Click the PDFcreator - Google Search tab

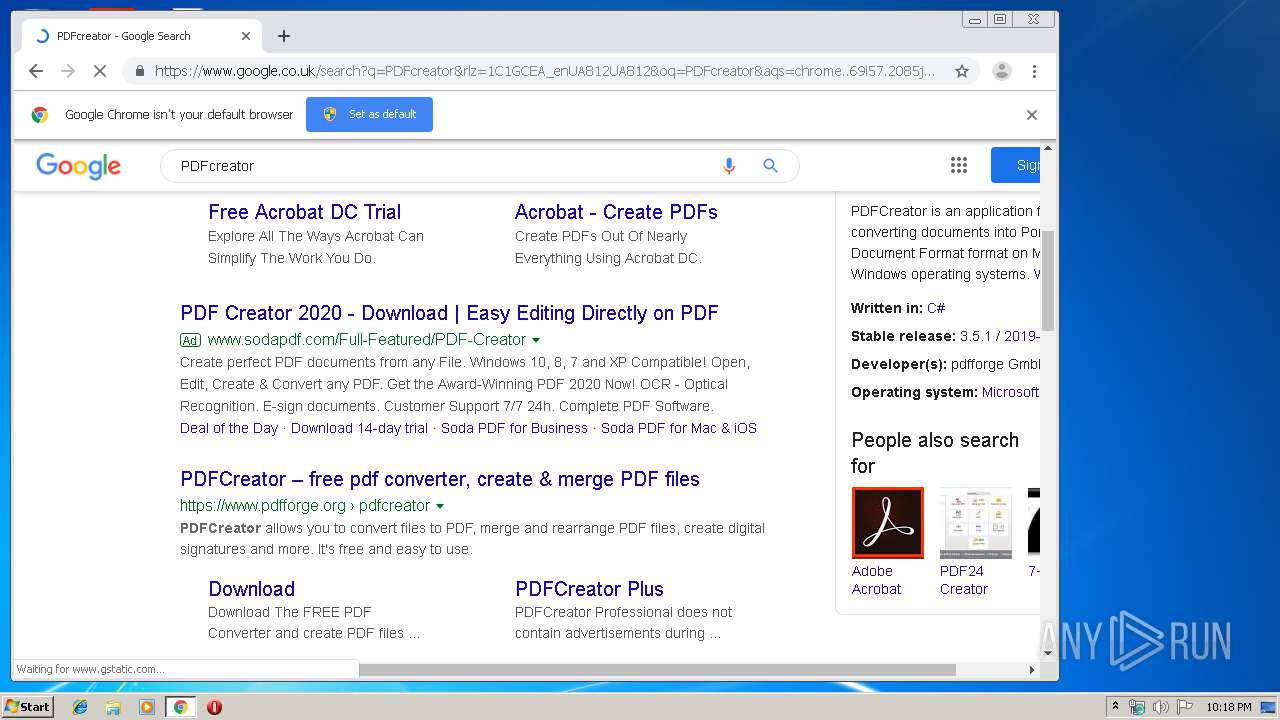click(140, 36)
